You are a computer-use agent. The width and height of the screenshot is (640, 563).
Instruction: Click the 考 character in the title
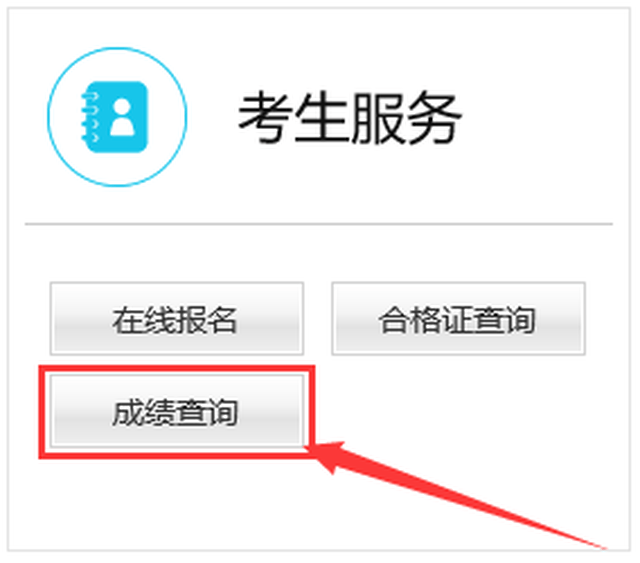[x=264, y=118]
